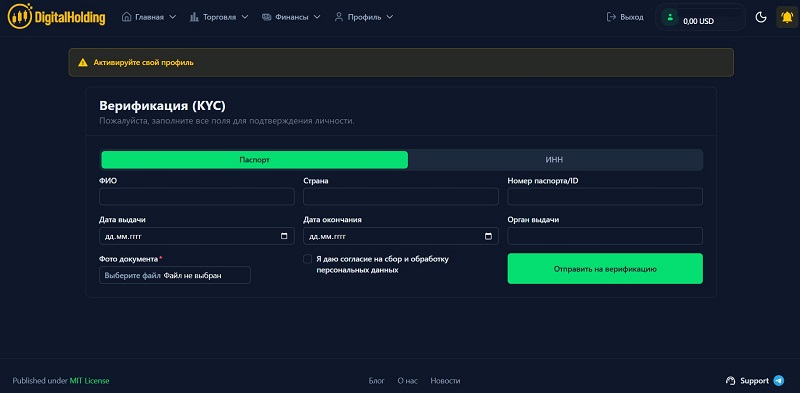Expand the Финансы menu chevron
This screenshot has height=393, width=800.
pos(317,17)
